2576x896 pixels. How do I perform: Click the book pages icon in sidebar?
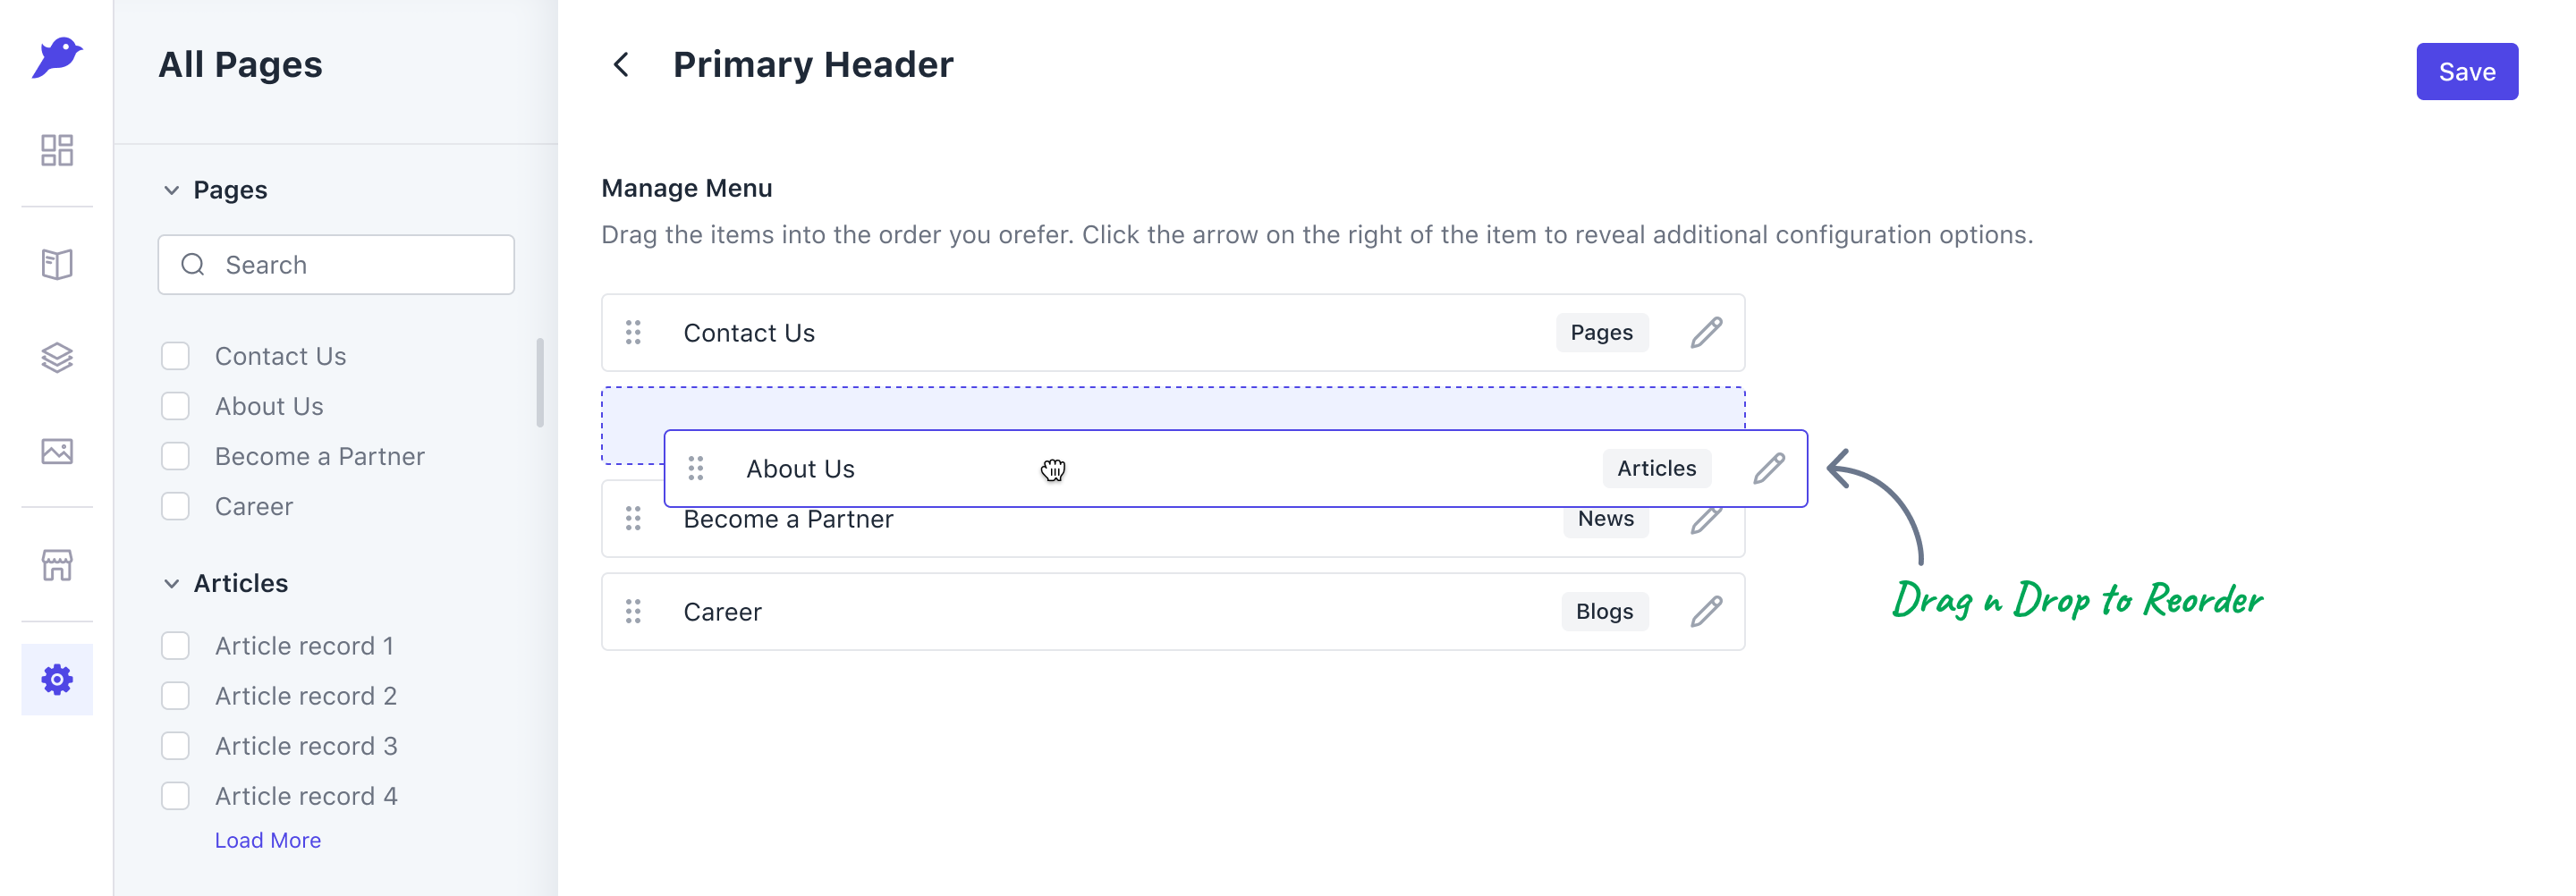point(57,264)
